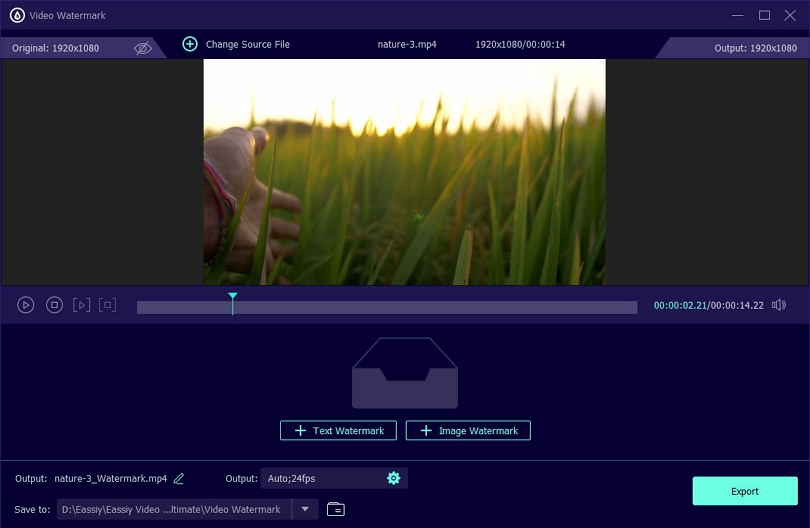810x528 pixels.
Task: Click the plus icon for Change Source File
Action: coord(190,44)
